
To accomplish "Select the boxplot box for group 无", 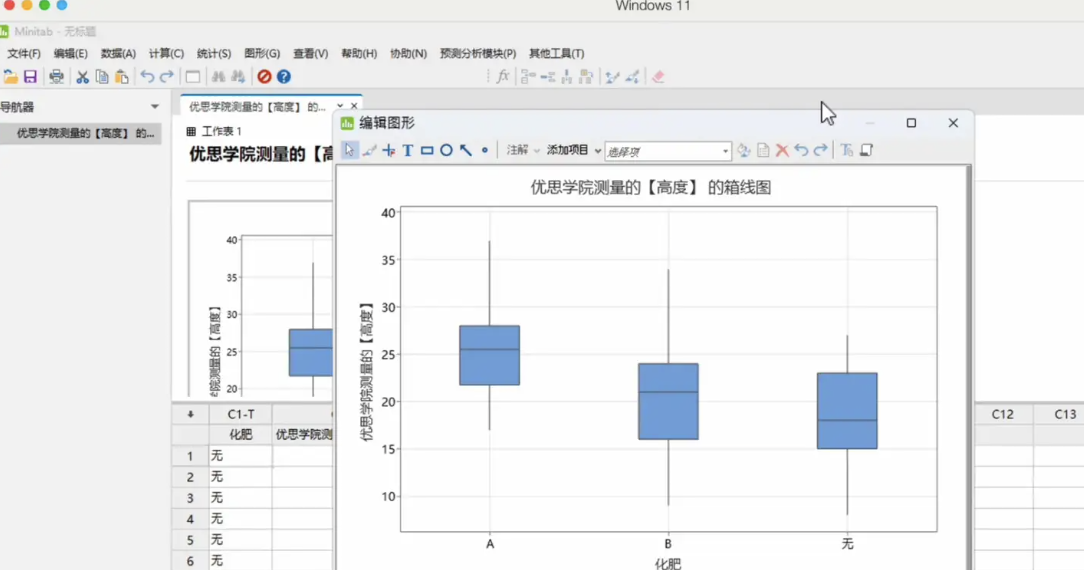I will pyautogui.click(x=847, y=411).
